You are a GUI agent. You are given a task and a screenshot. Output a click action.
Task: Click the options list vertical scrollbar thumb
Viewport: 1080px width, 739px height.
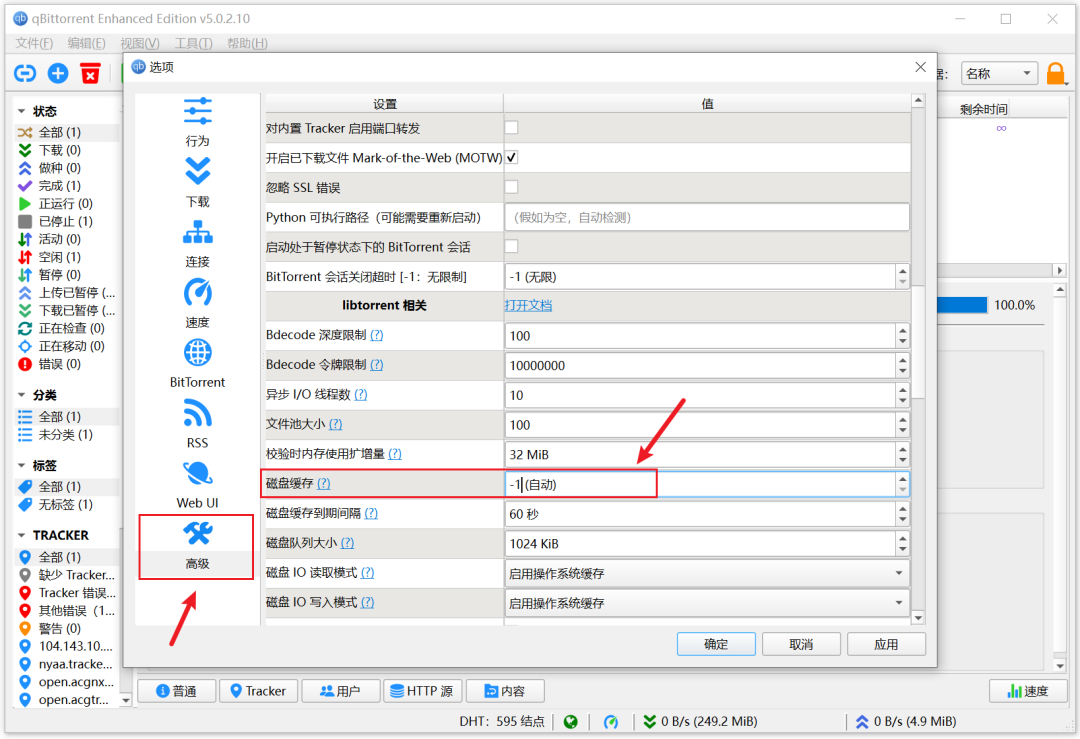tap(917, 341)
